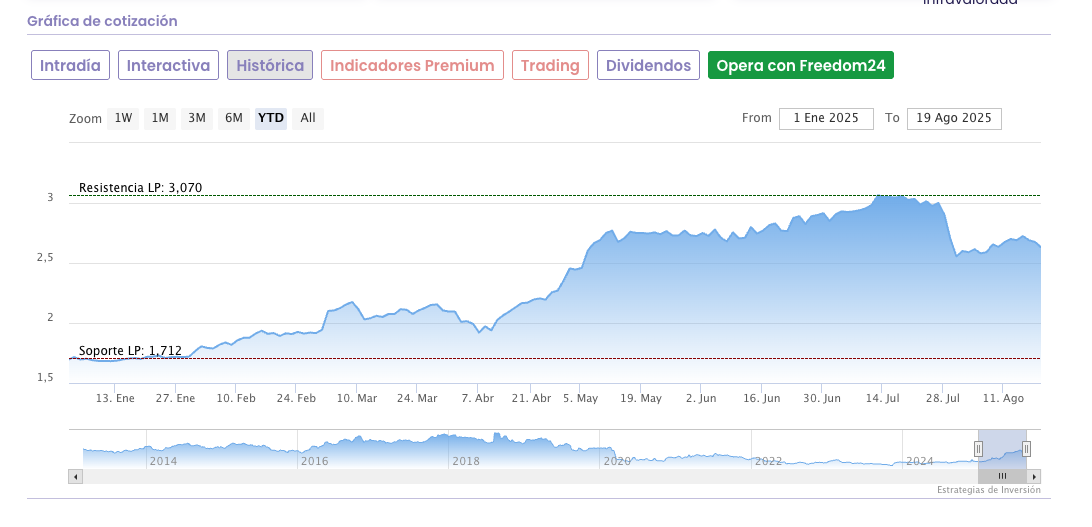Screen dimensions: 1092x527
Task: Click the navigator scrollbar right arrow
Action: tap(1035, 477)
